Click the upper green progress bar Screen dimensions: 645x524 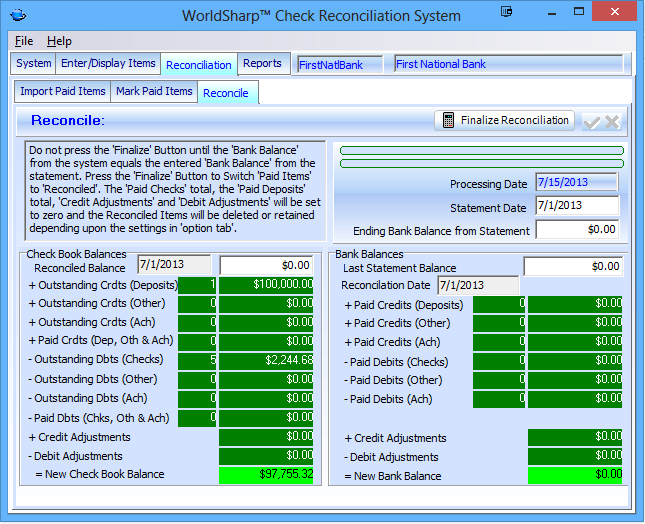[481, 151]
